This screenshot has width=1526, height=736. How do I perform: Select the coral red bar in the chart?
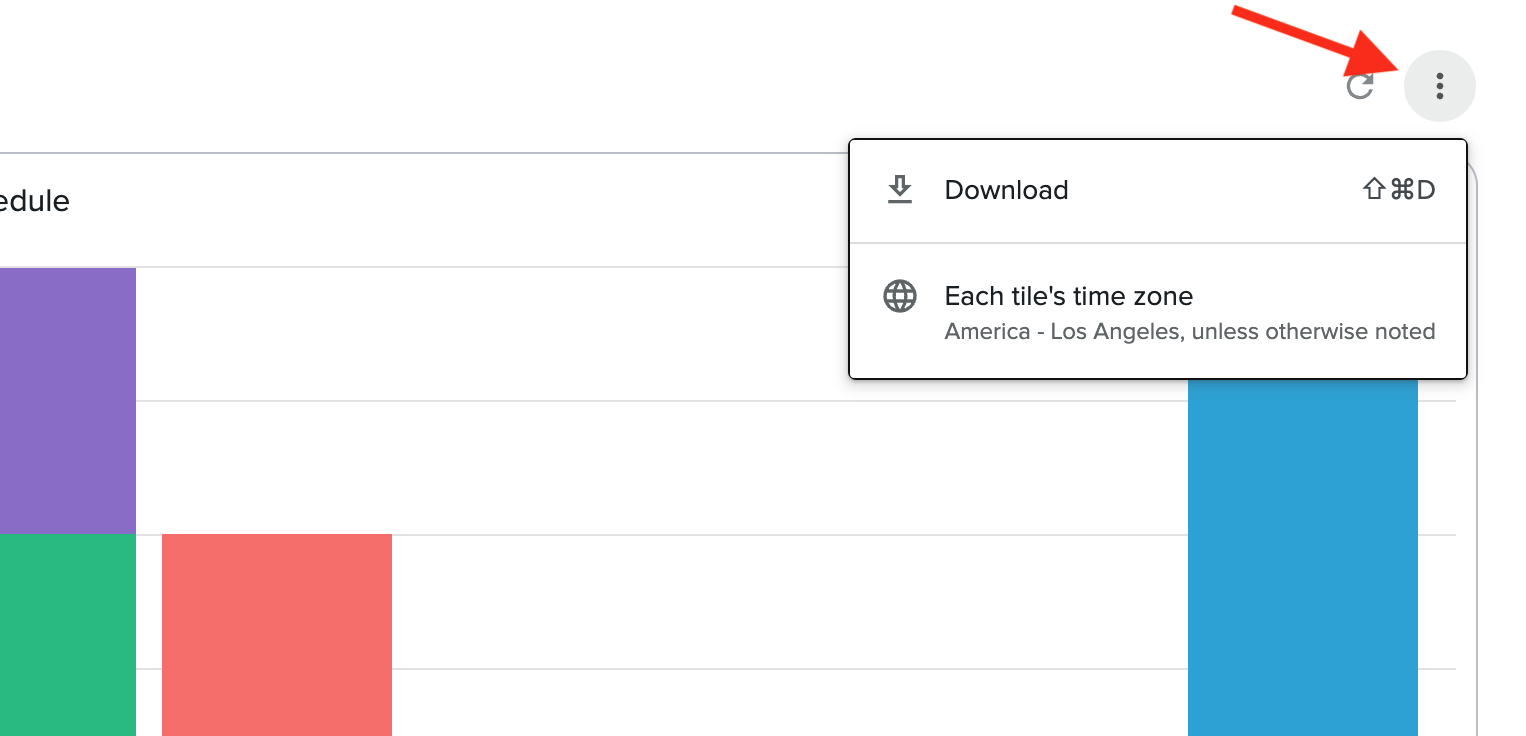click(x=277, y=635)
